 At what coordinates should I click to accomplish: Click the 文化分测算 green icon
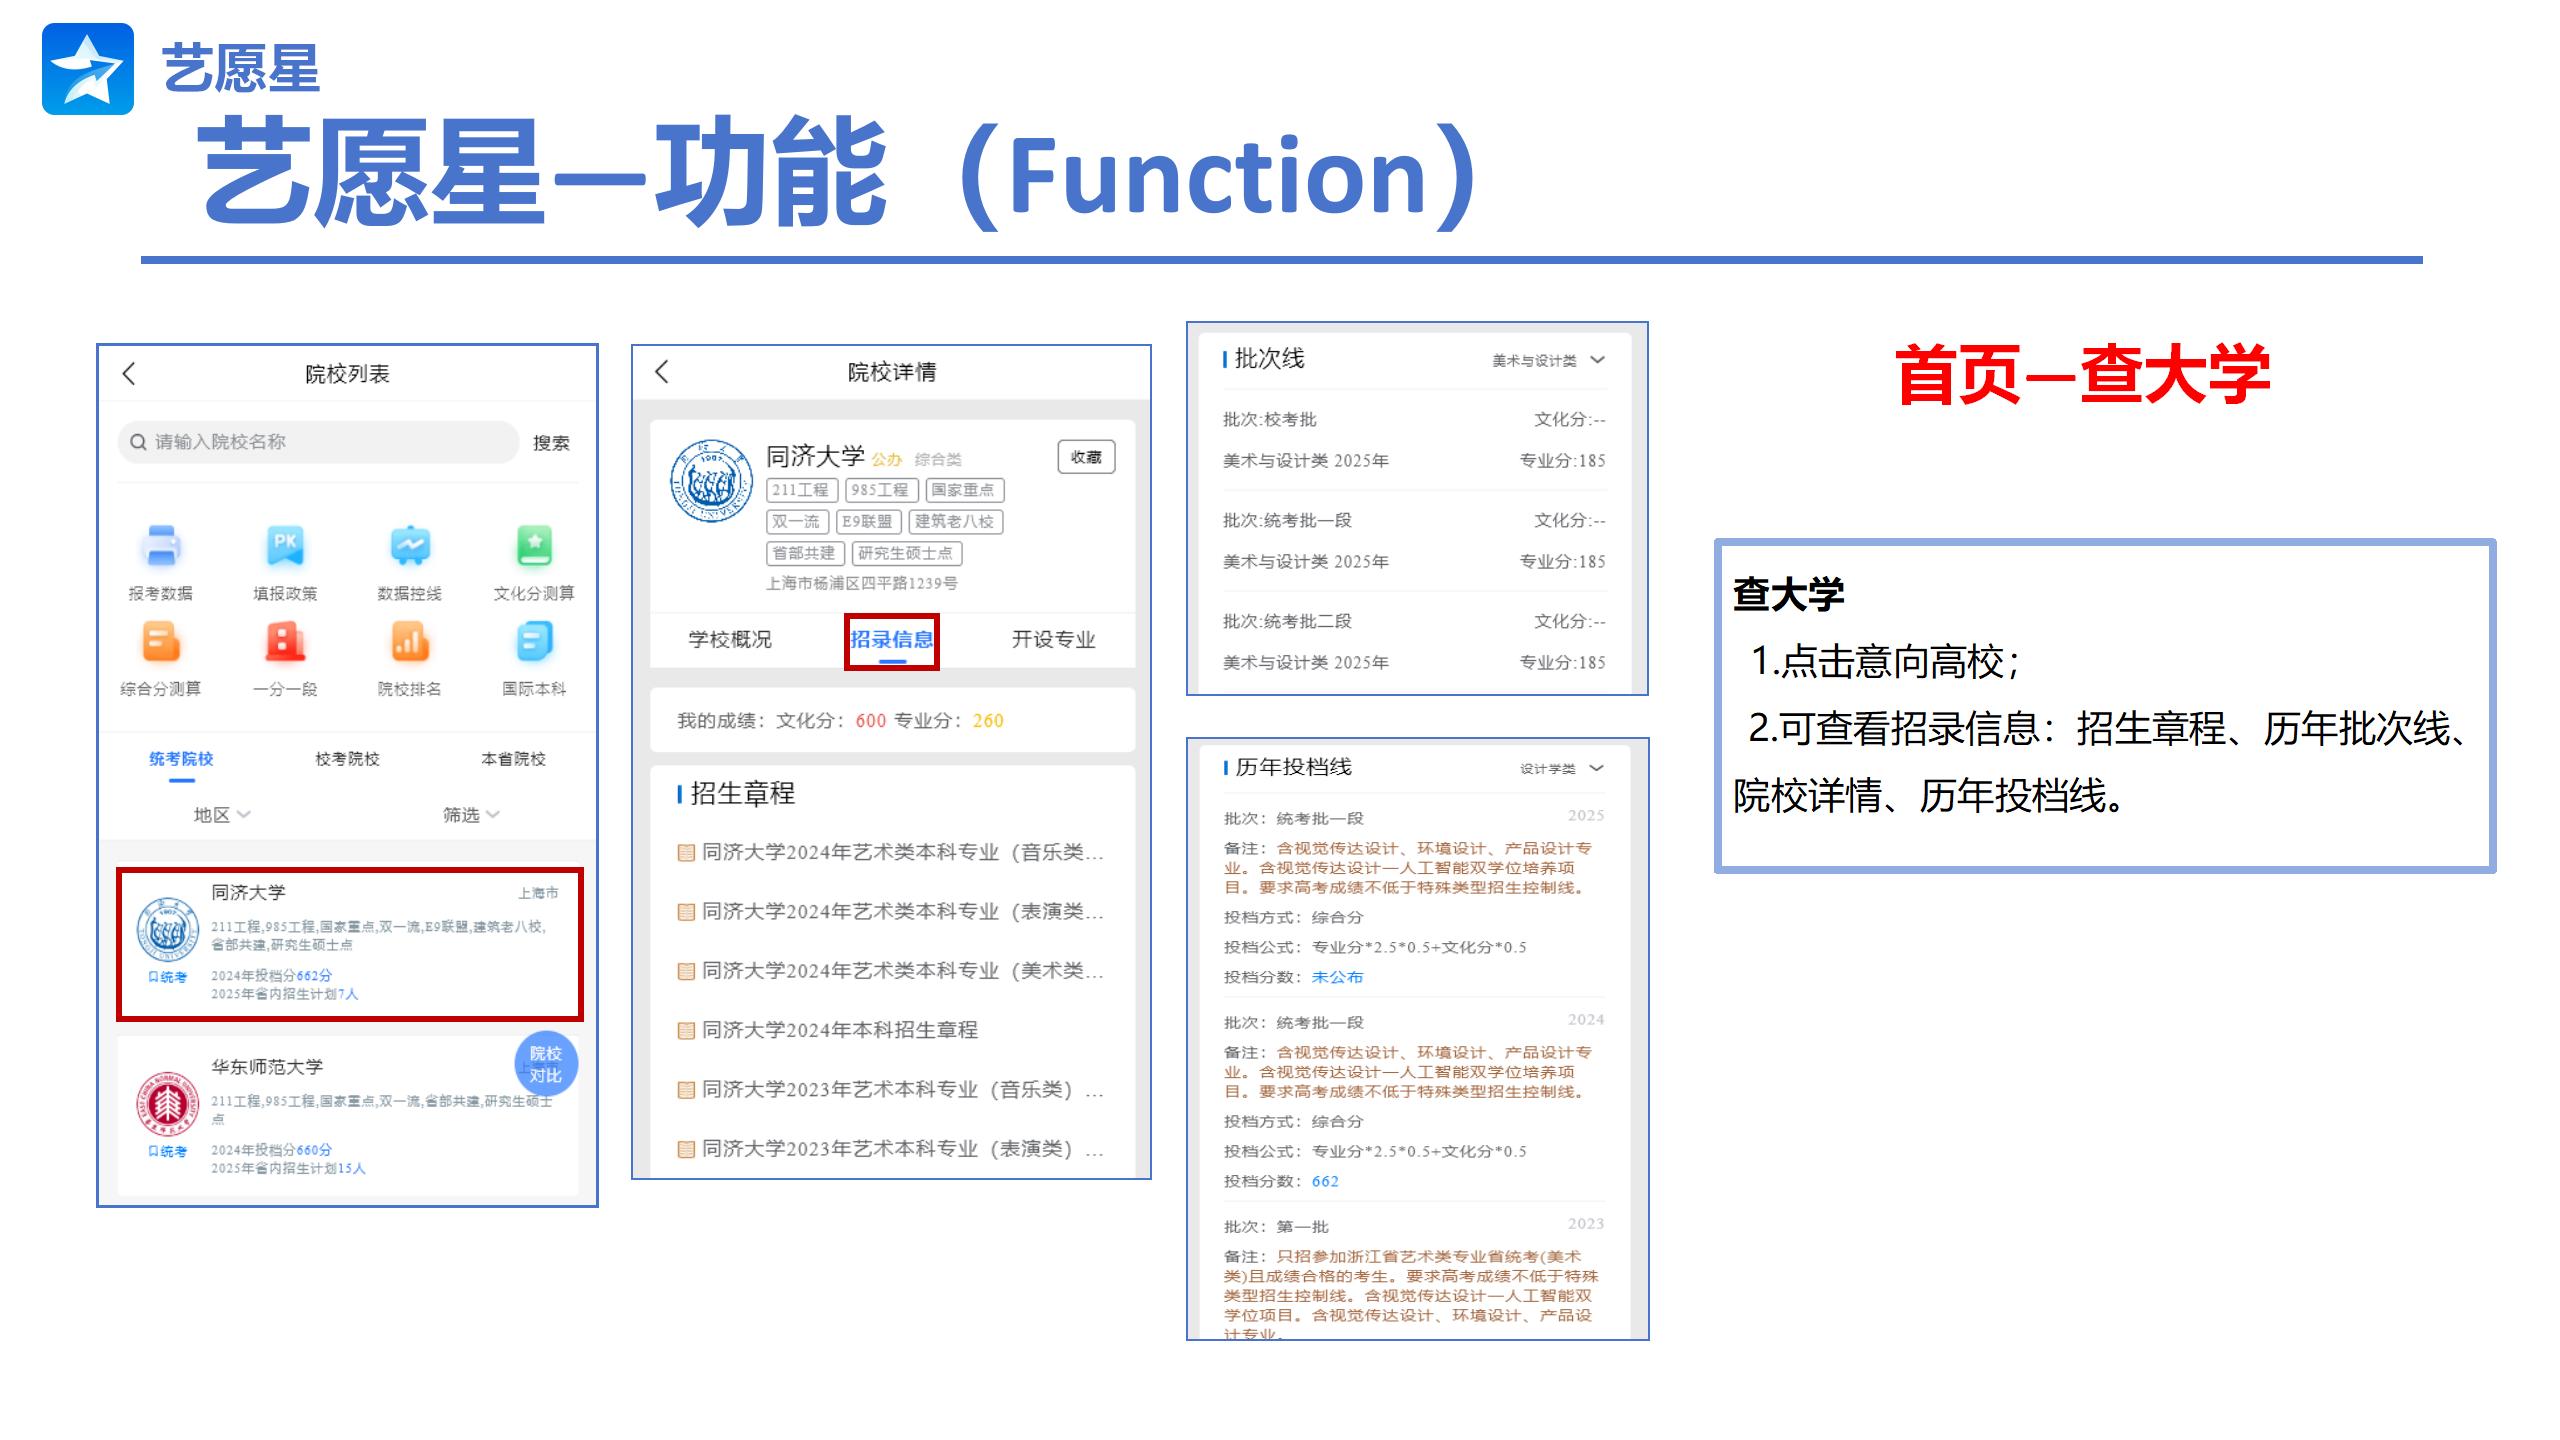click(534, 547)
